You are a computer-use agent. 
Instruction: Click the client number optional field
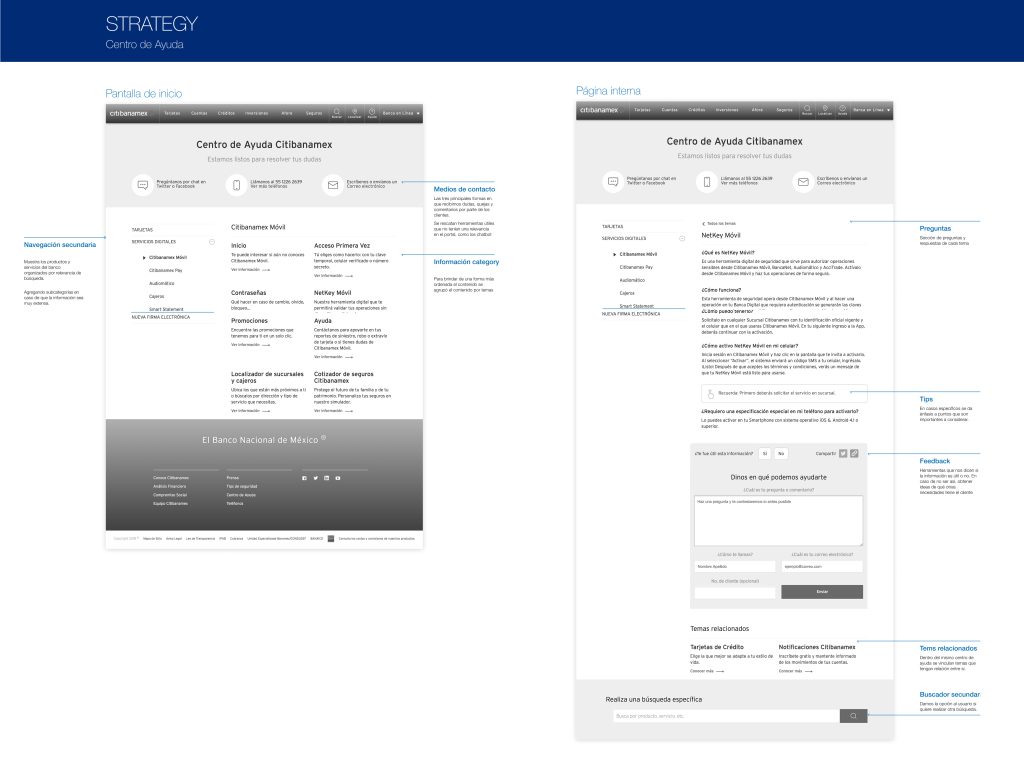[735, 592]
